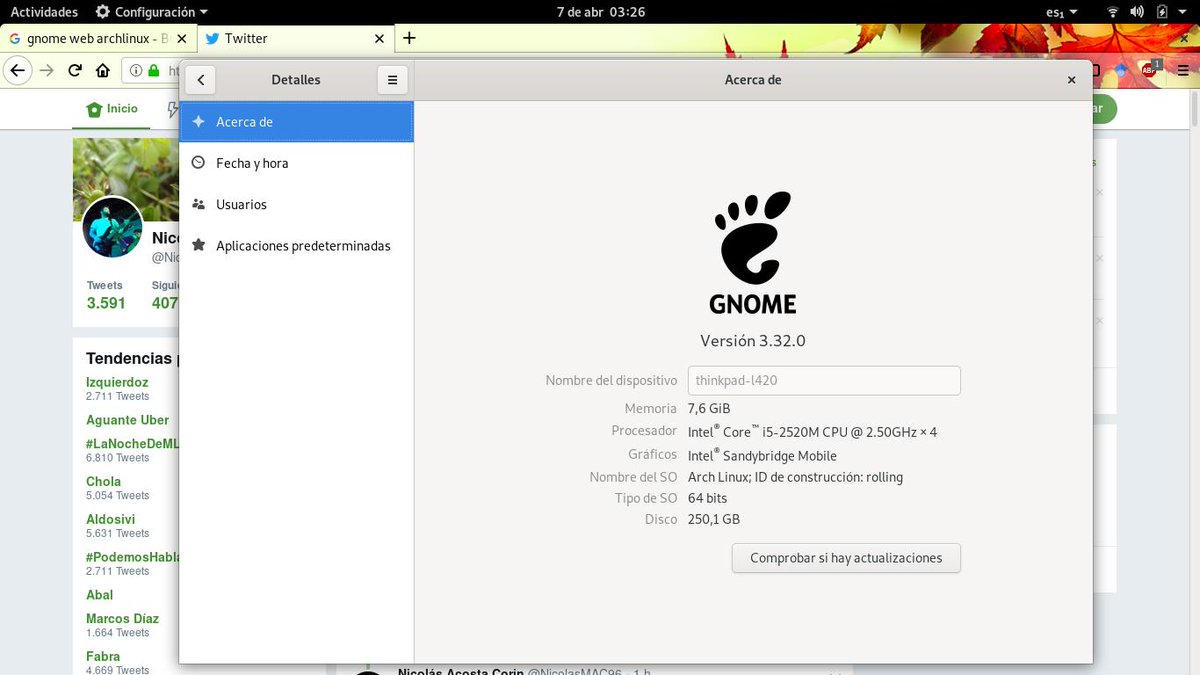The image size is (1200, 675).
Task: Open the Aguante Uber trending topic
Action: 127,420
